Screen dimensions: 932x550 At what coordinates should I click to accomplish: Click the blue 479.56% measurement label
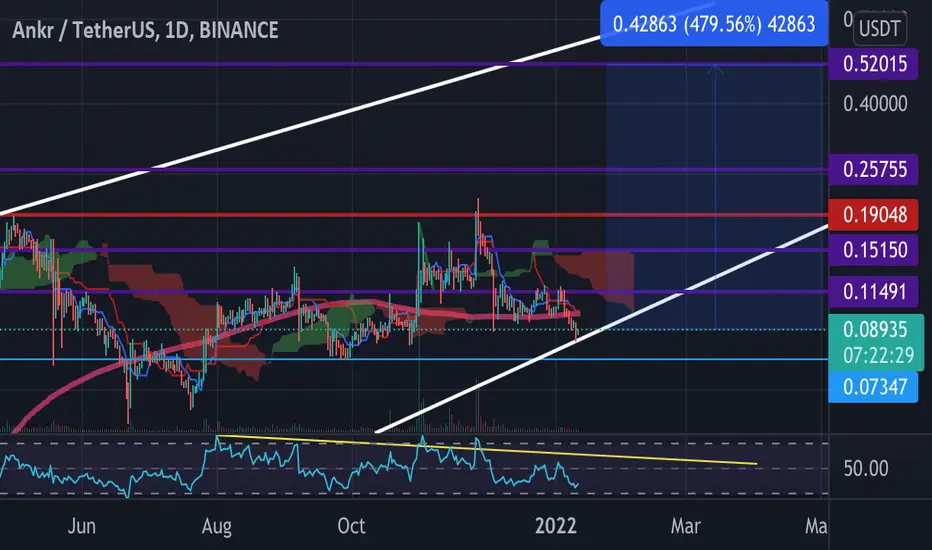[714, 24]
